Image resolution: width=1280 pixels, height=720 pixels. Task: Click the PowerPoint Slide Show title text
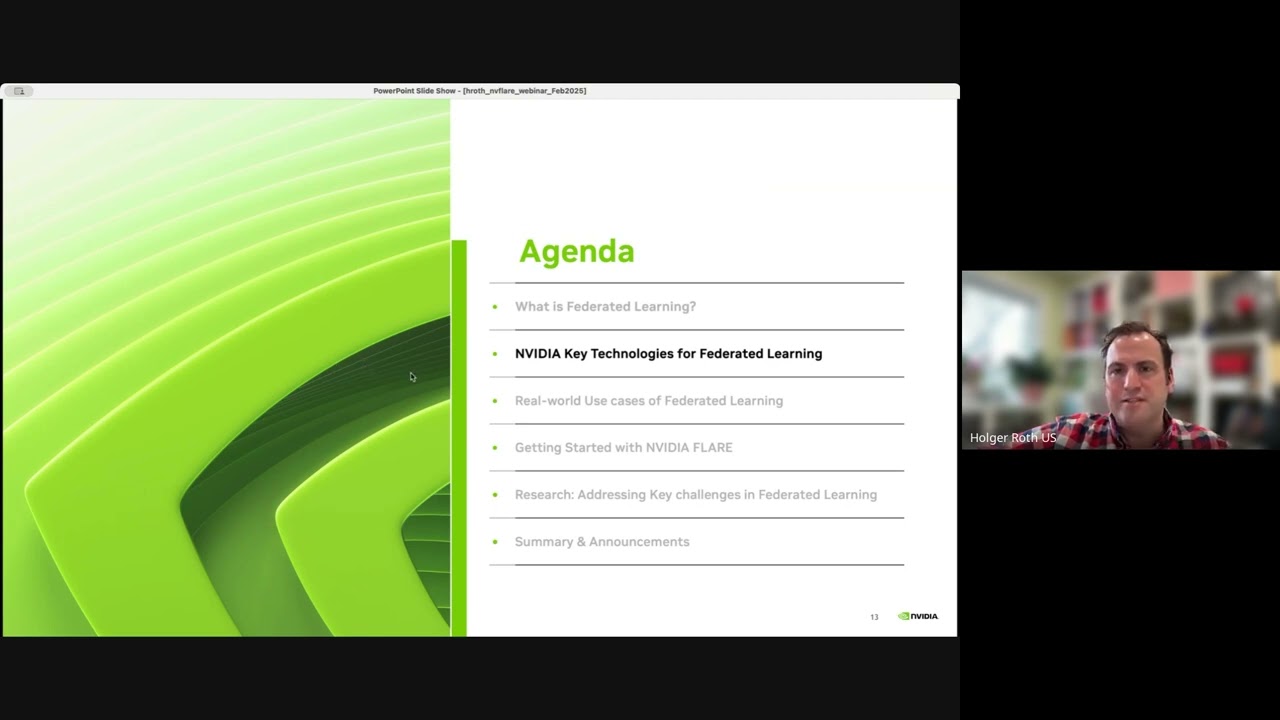[x=480, y=91]
